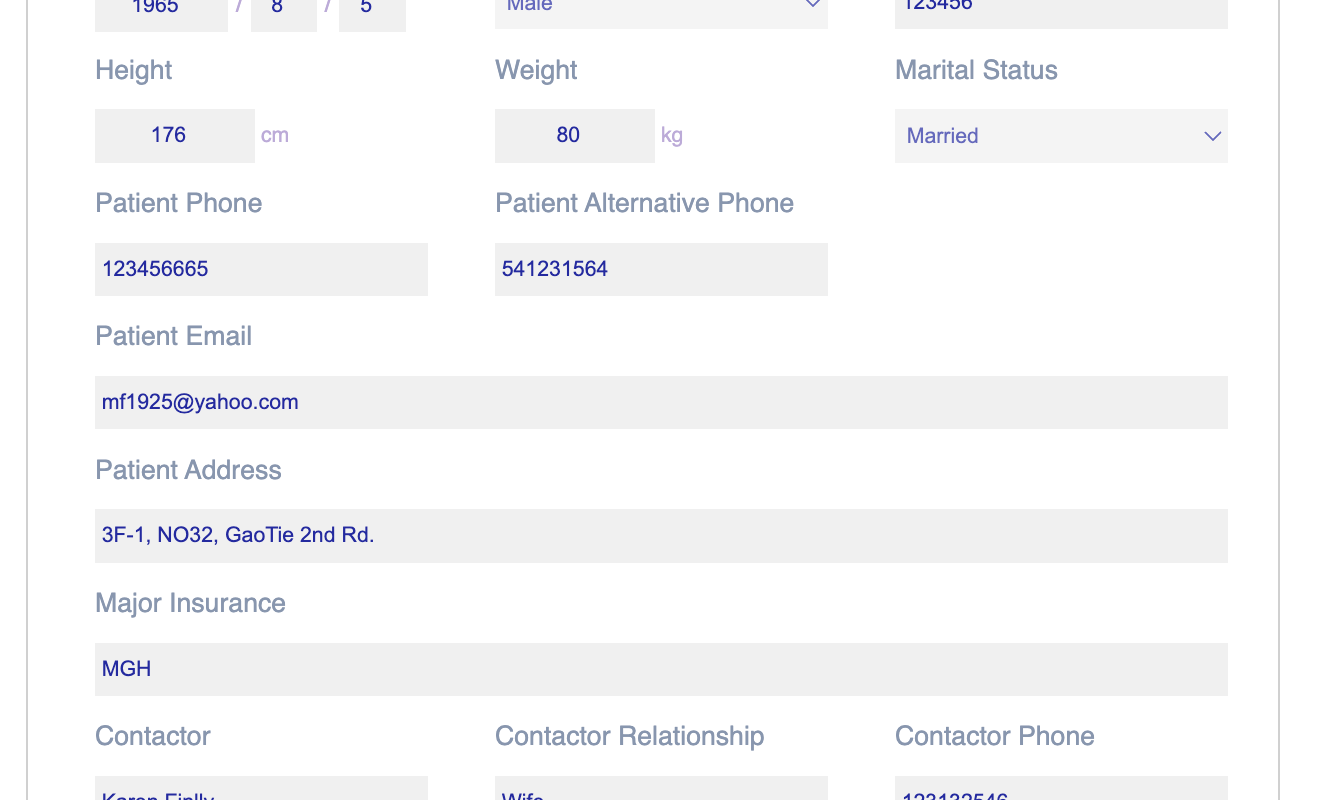
Task: Click the Patient Phone input field
Action: [x=261, y=269]
